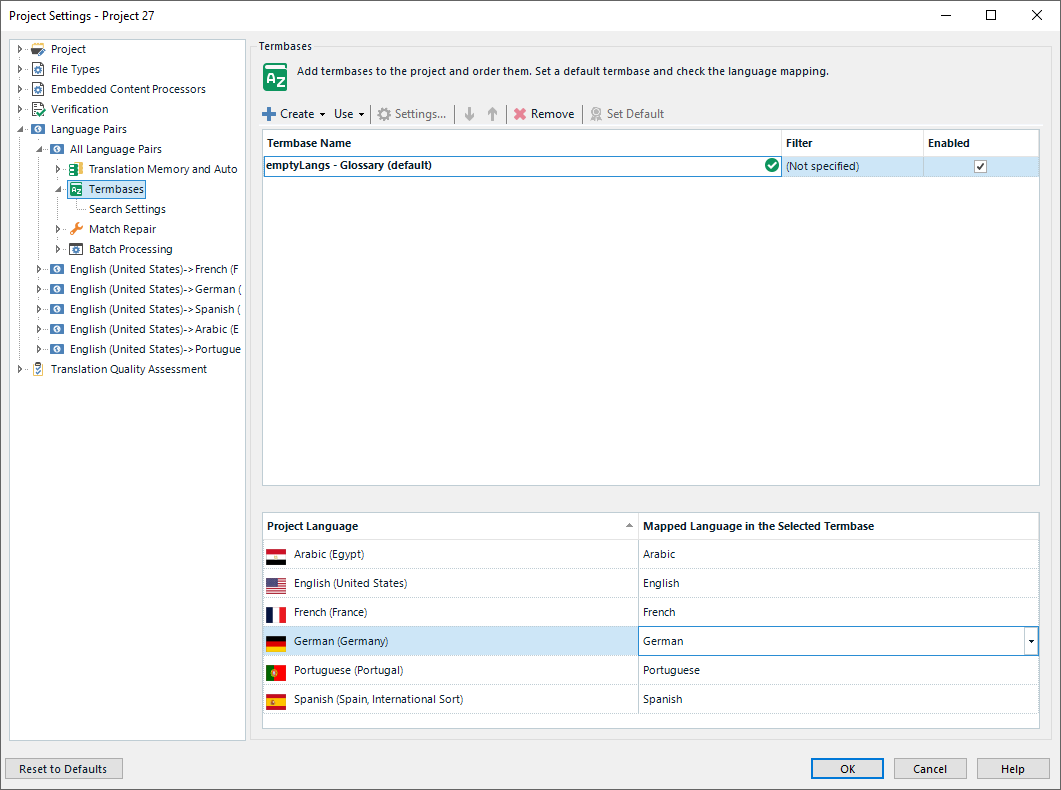Click the green checkmark status icon of emptyLangs
Screen dimensions: 1061x790
771,165
